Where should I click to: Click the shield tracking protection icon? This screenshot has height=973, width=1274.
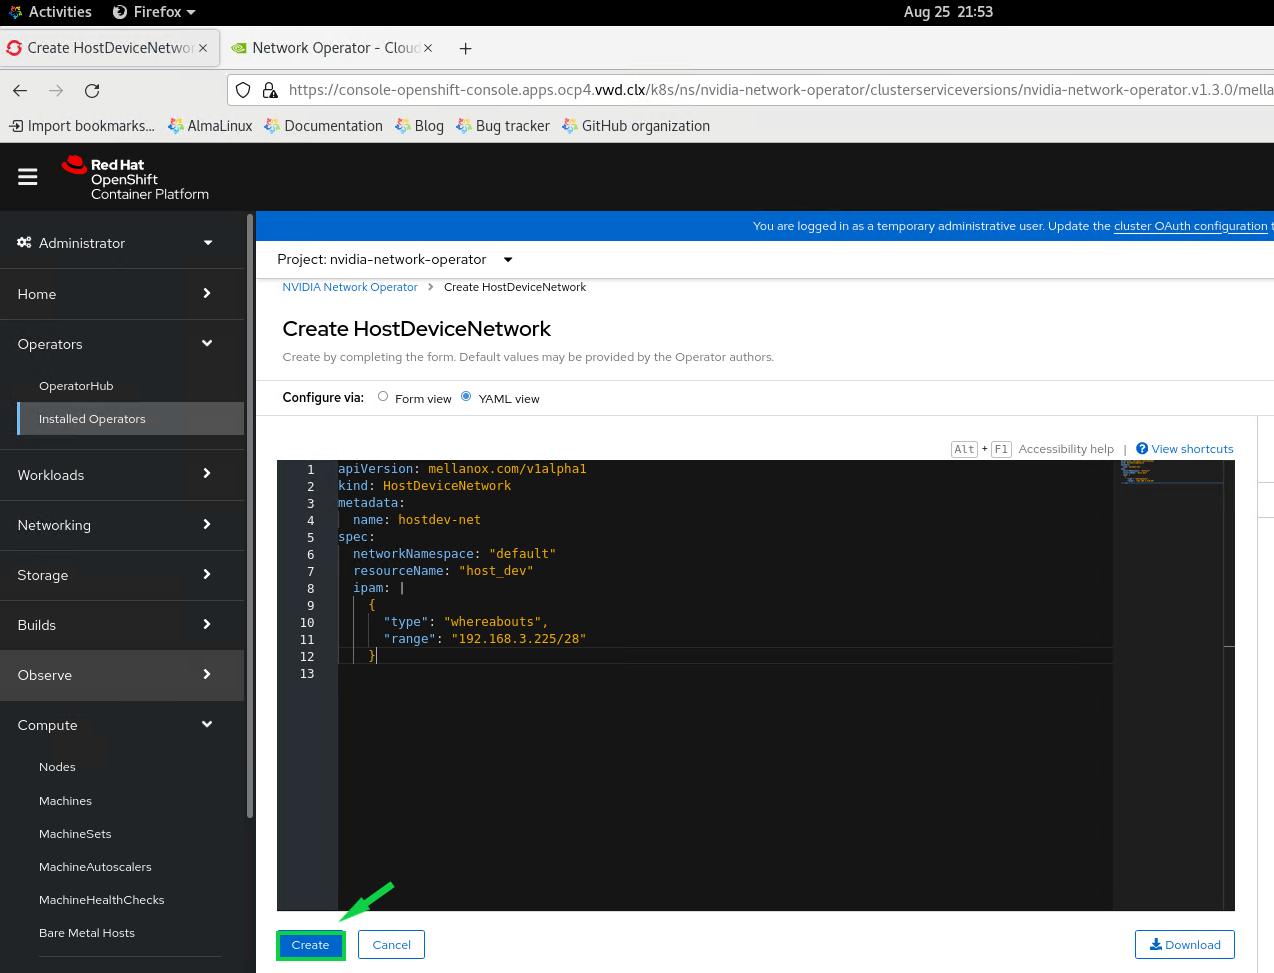(x=243, y=90)
